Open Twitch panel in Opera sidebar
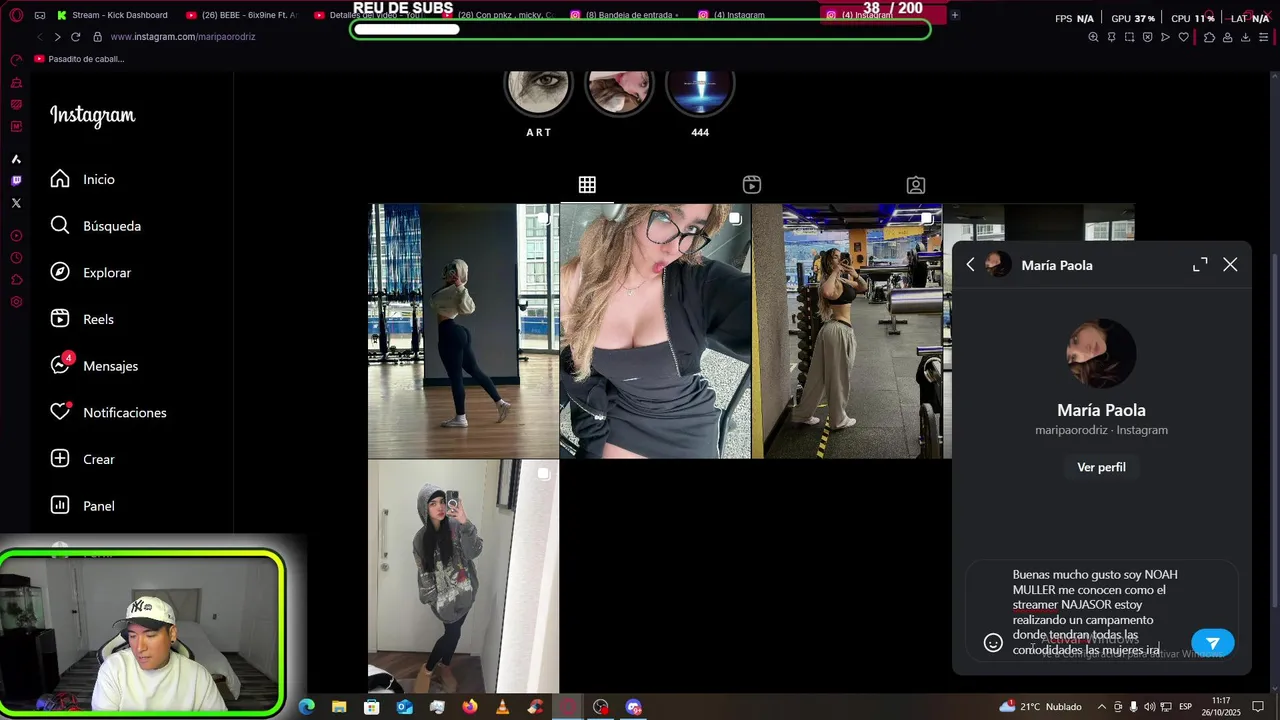 16,181
